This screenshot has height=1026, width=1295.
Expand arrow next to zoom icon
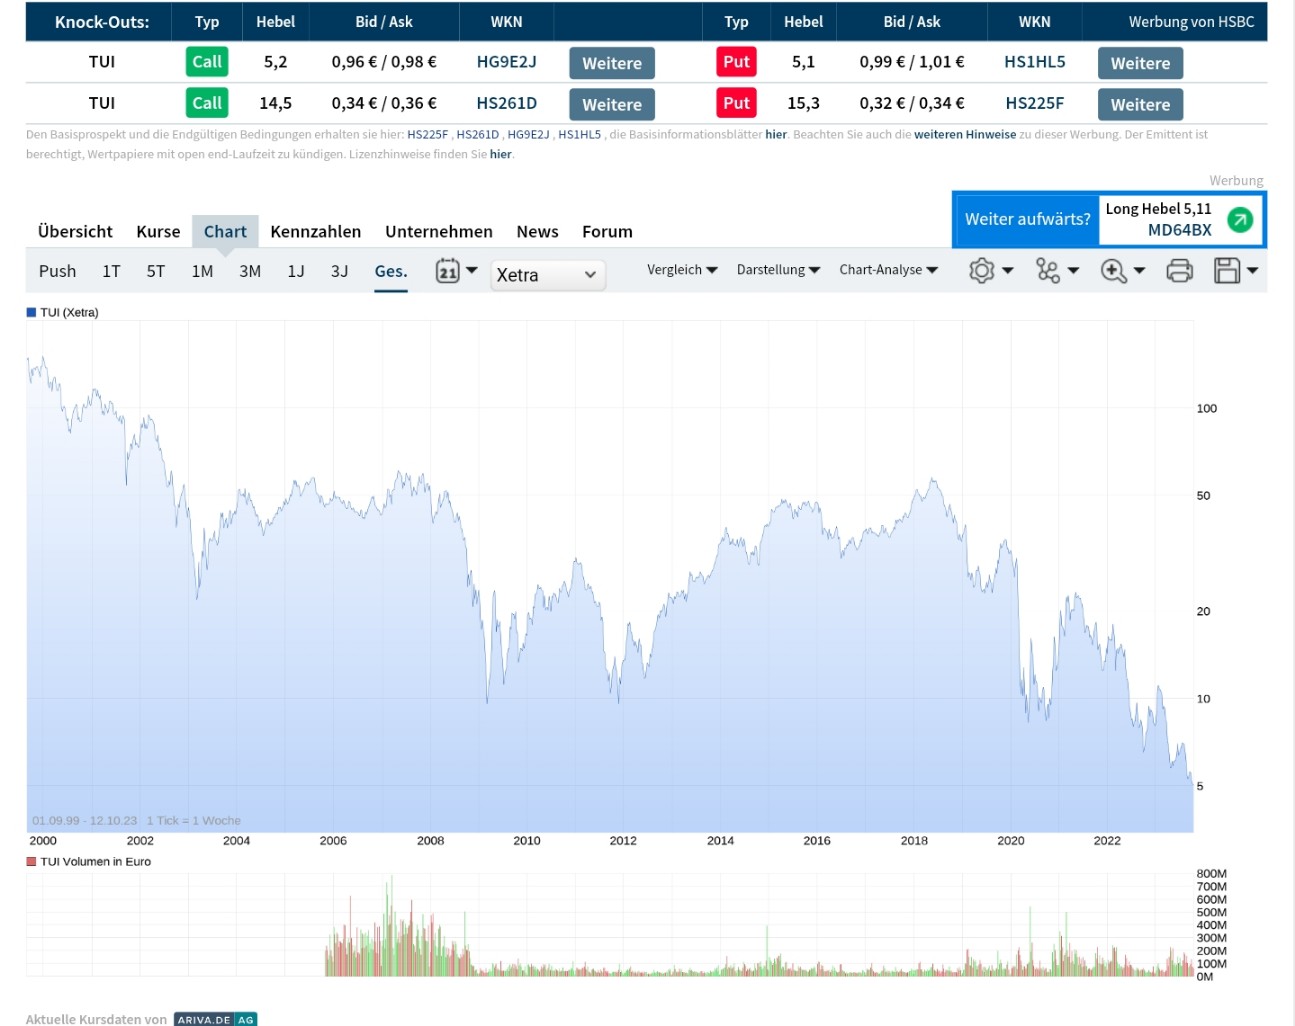click(1139, 271)
